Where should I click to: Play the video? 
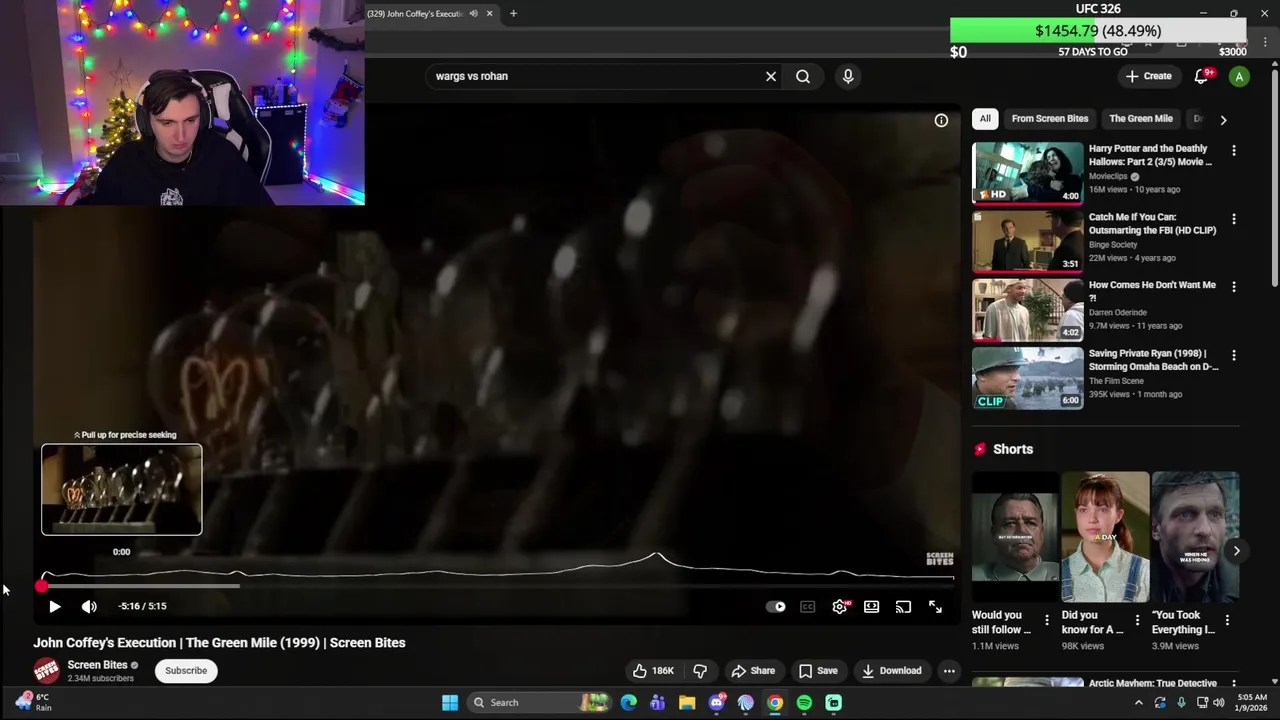click(55, 606)
